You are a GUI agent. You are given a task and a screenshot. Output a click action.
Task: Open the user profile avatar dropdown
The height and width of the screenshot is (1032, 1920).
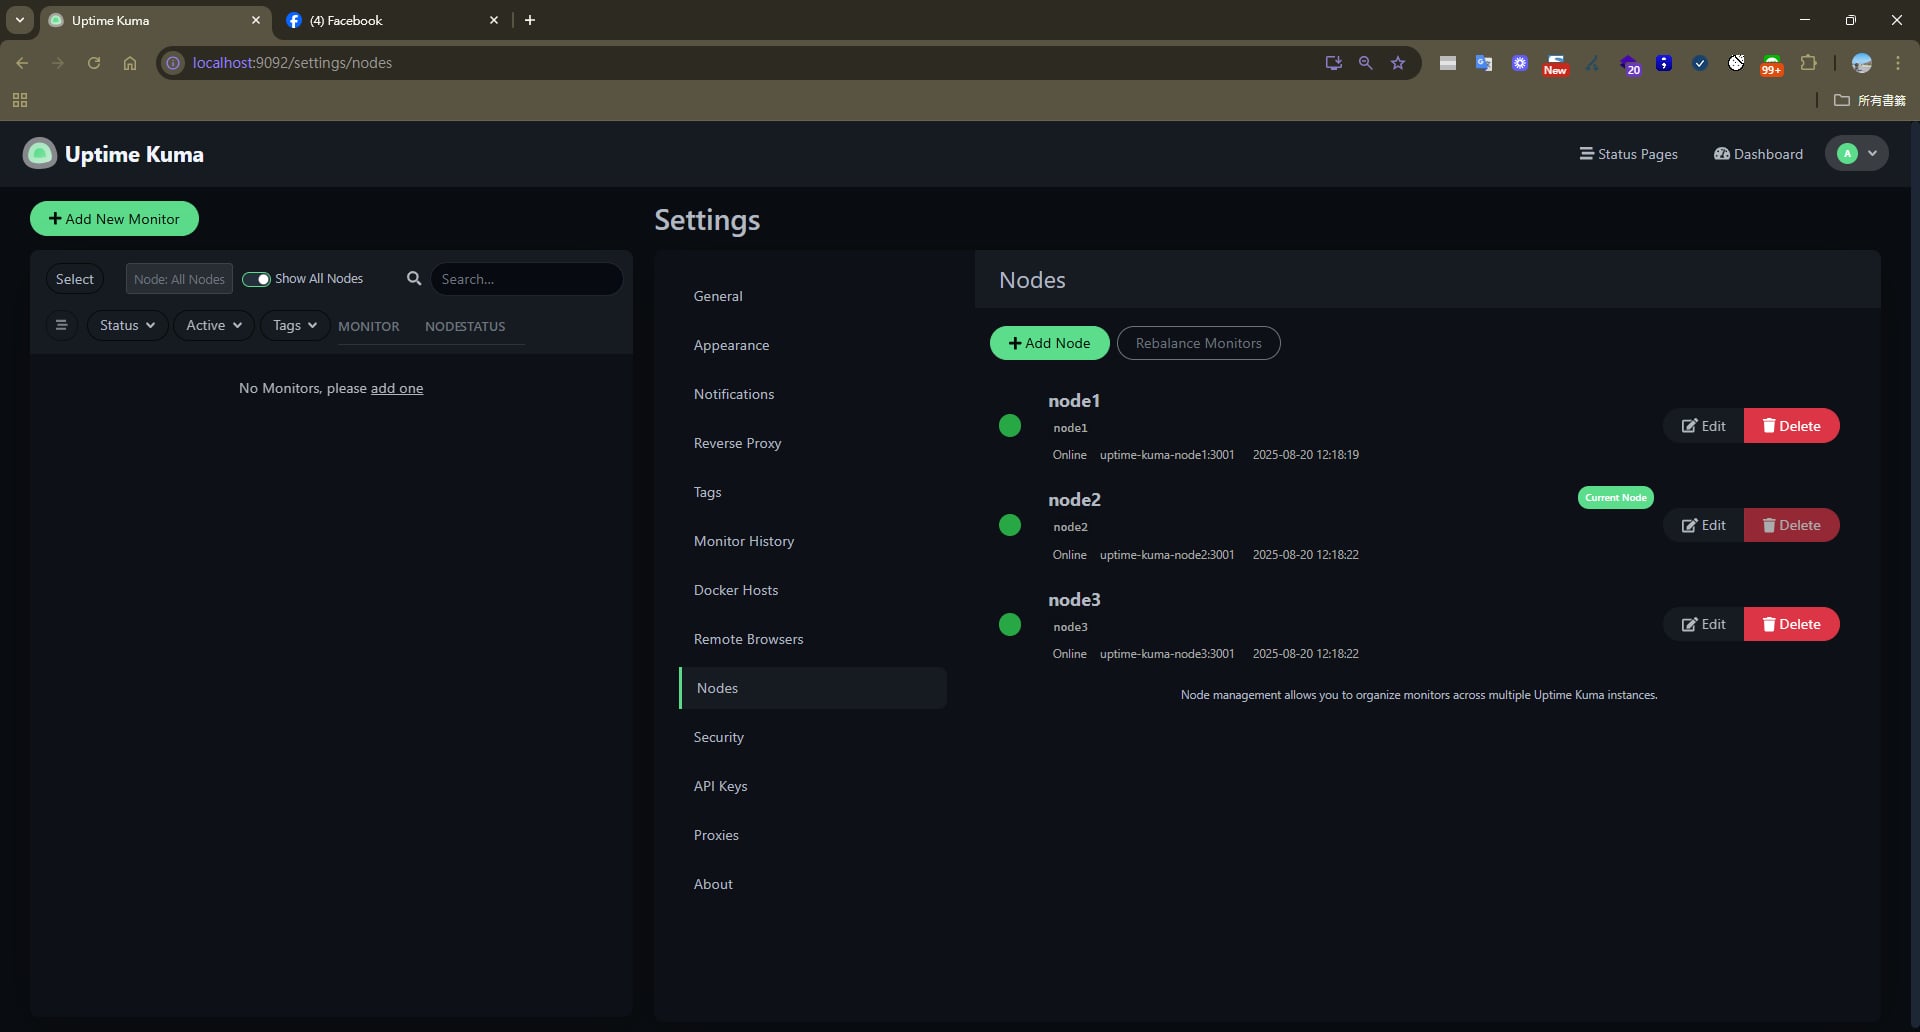tap(1857, 154)
